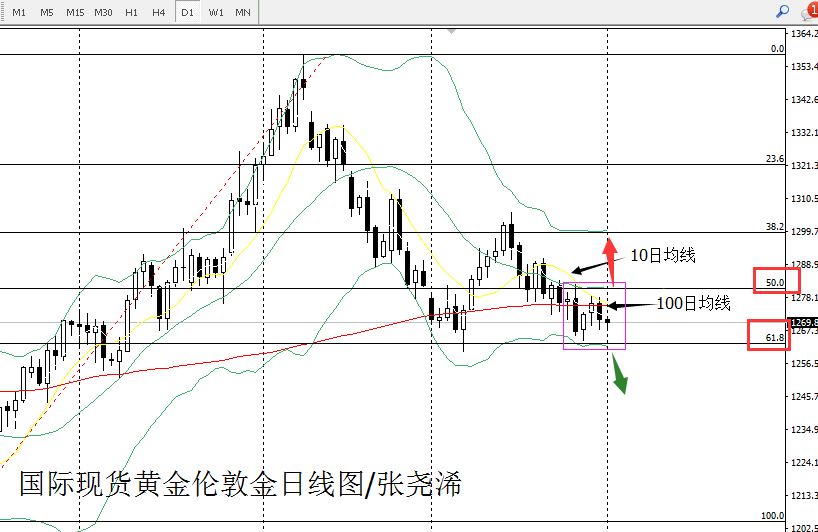Image resolution: width=818 pixels, height=532 pixels.
Task: Click the 1332.1 price scale value
Action: (x=804, y=132)
